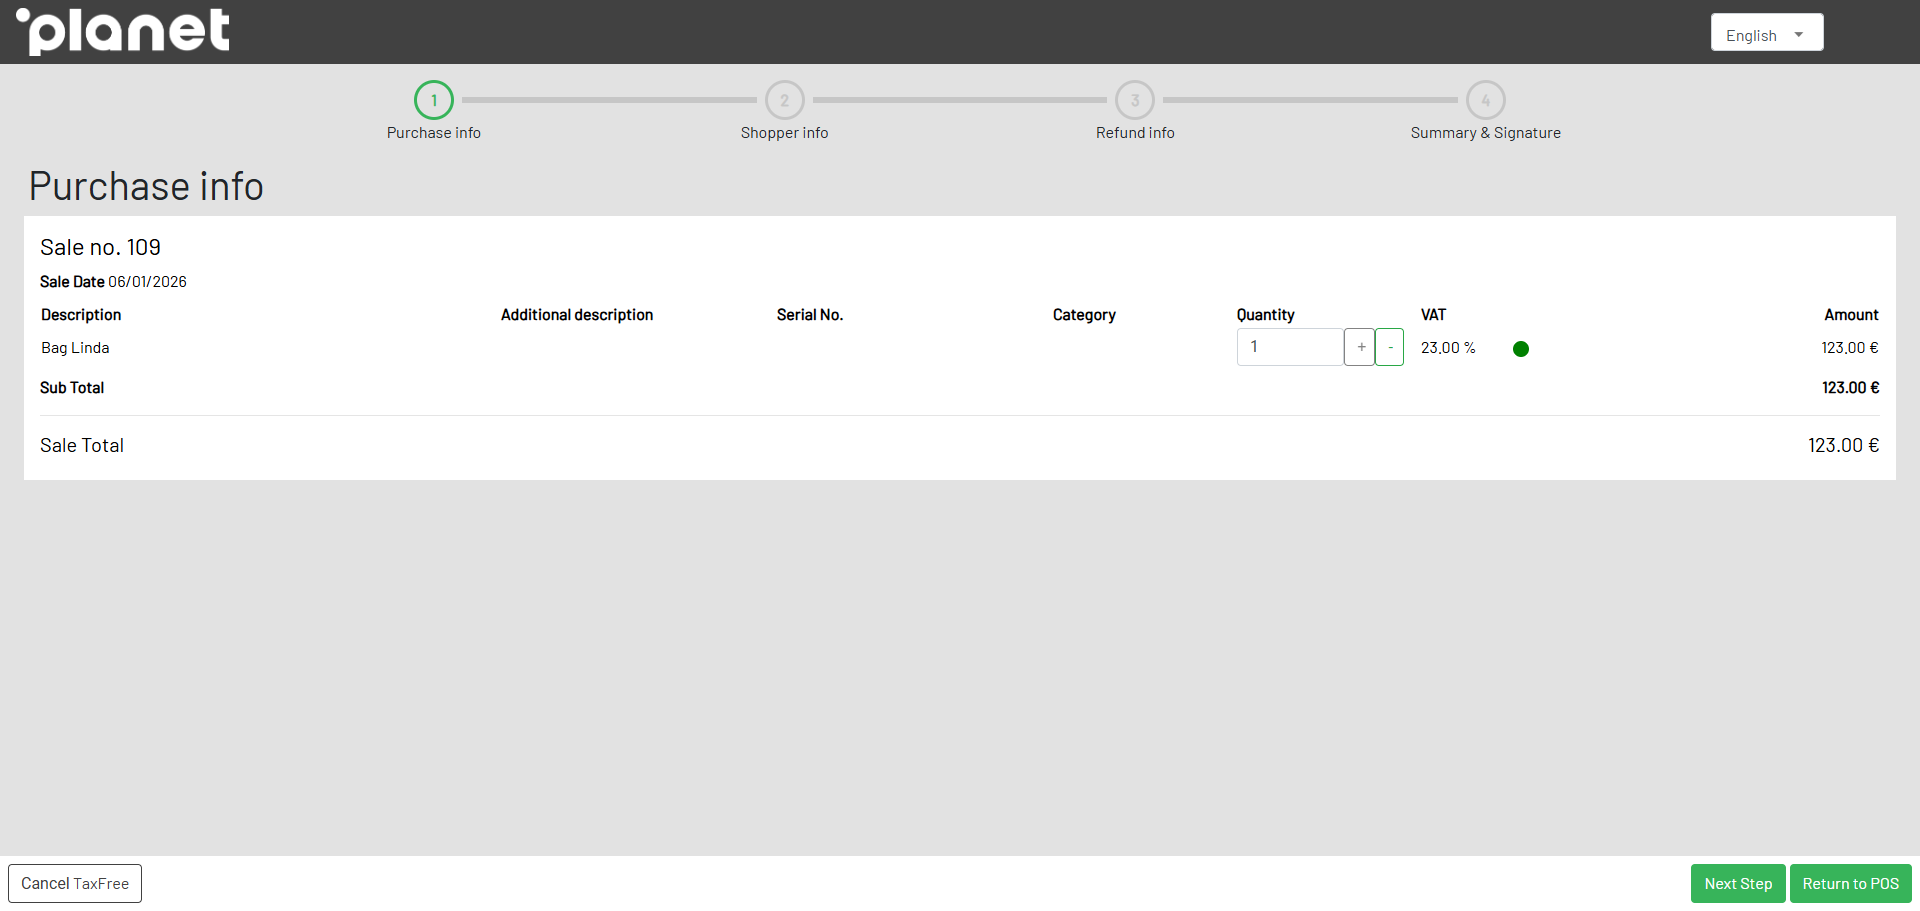This screenshot has width=1920, height=911.
Task: Click Return to POS
Action: [1851, 884]
